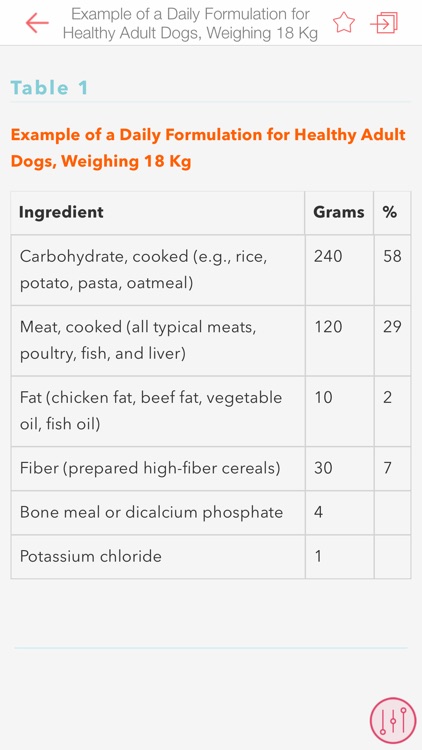Tap the 29 percent cell
This screenshot has width=422, height=750.
click(392, 341)
